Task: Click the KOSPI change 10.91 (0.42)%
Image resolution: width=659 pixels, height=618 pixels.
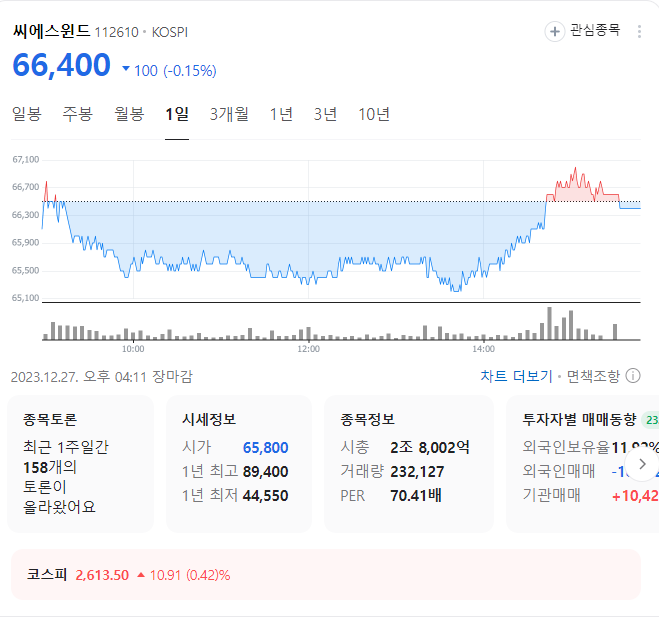Action: click(190, 575)
